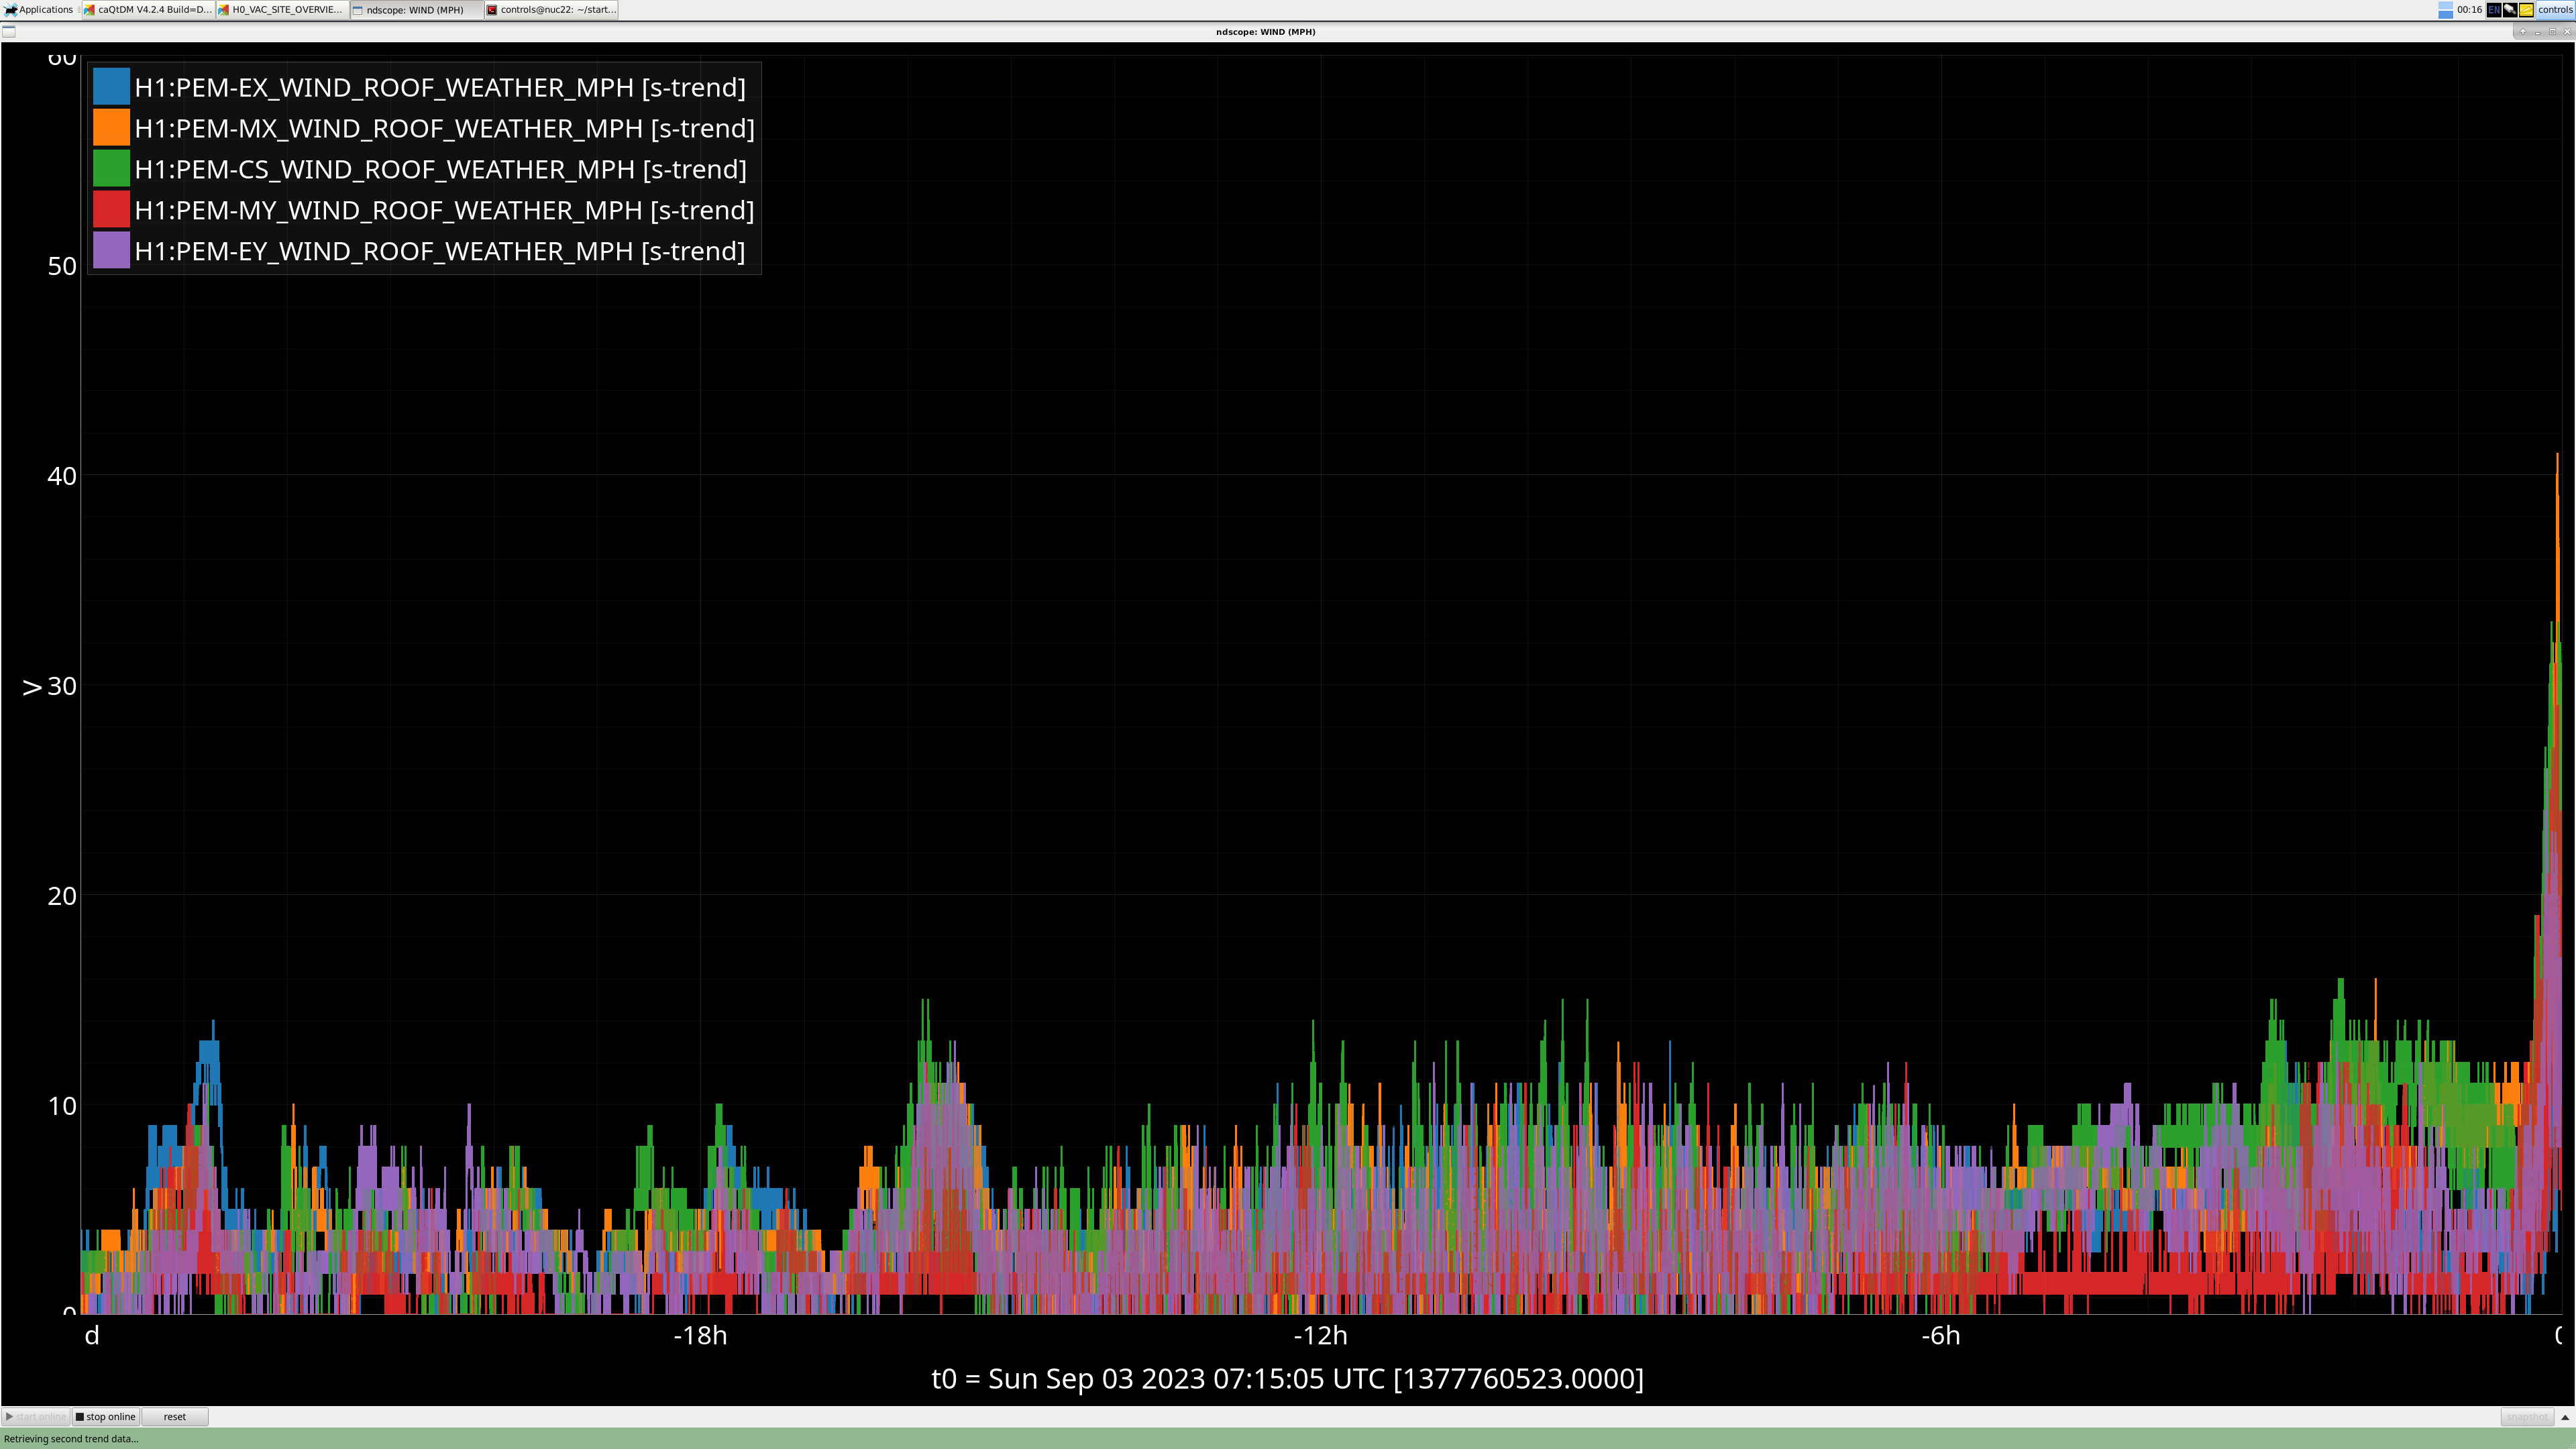Click the window shade (roll up) button

point(2523,32)
